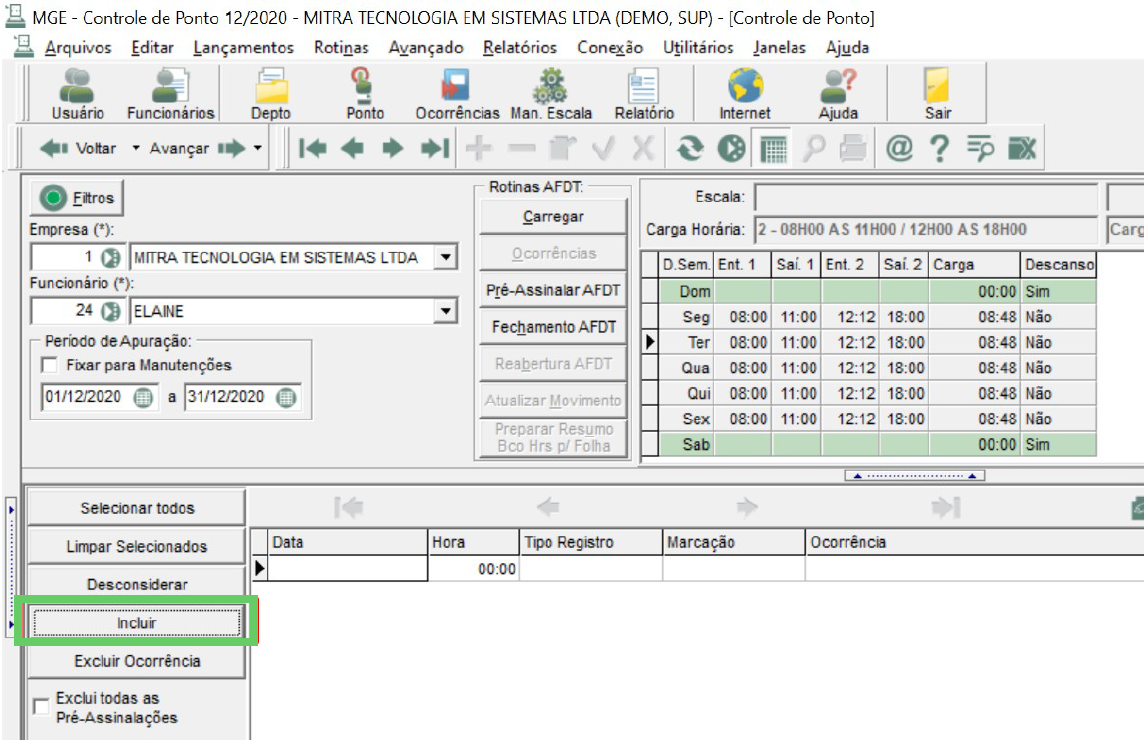Viewport: 1144px width, 742px height.
Task: Open the Conexão menu
Action: click(x=610, y=47)
